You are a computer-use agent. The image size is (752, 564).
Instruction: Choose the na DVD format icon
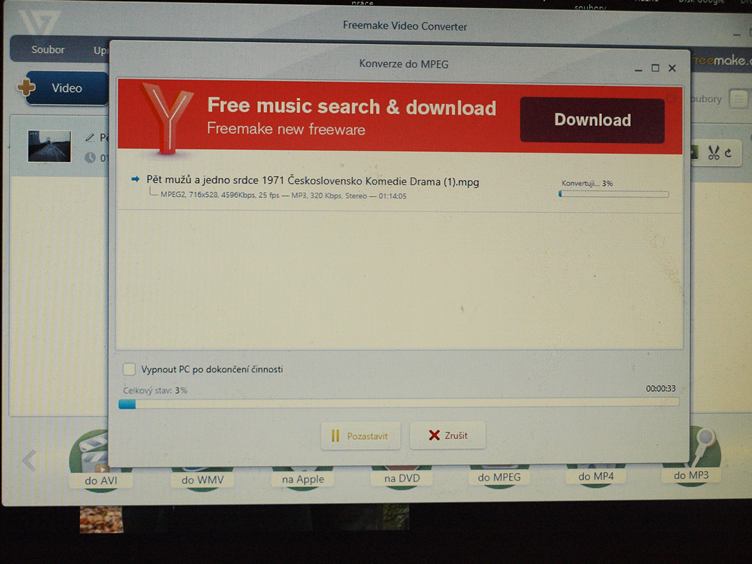click(x=401, y=472)
